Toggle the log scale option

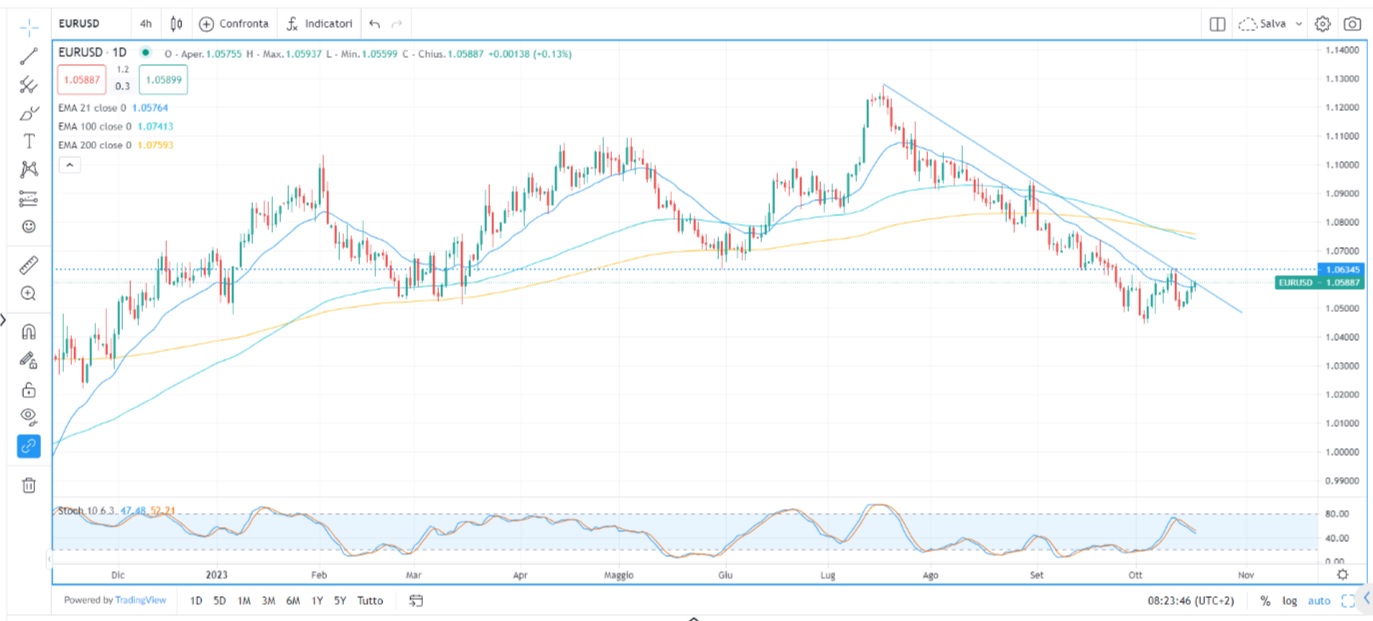click(1290, 601)
